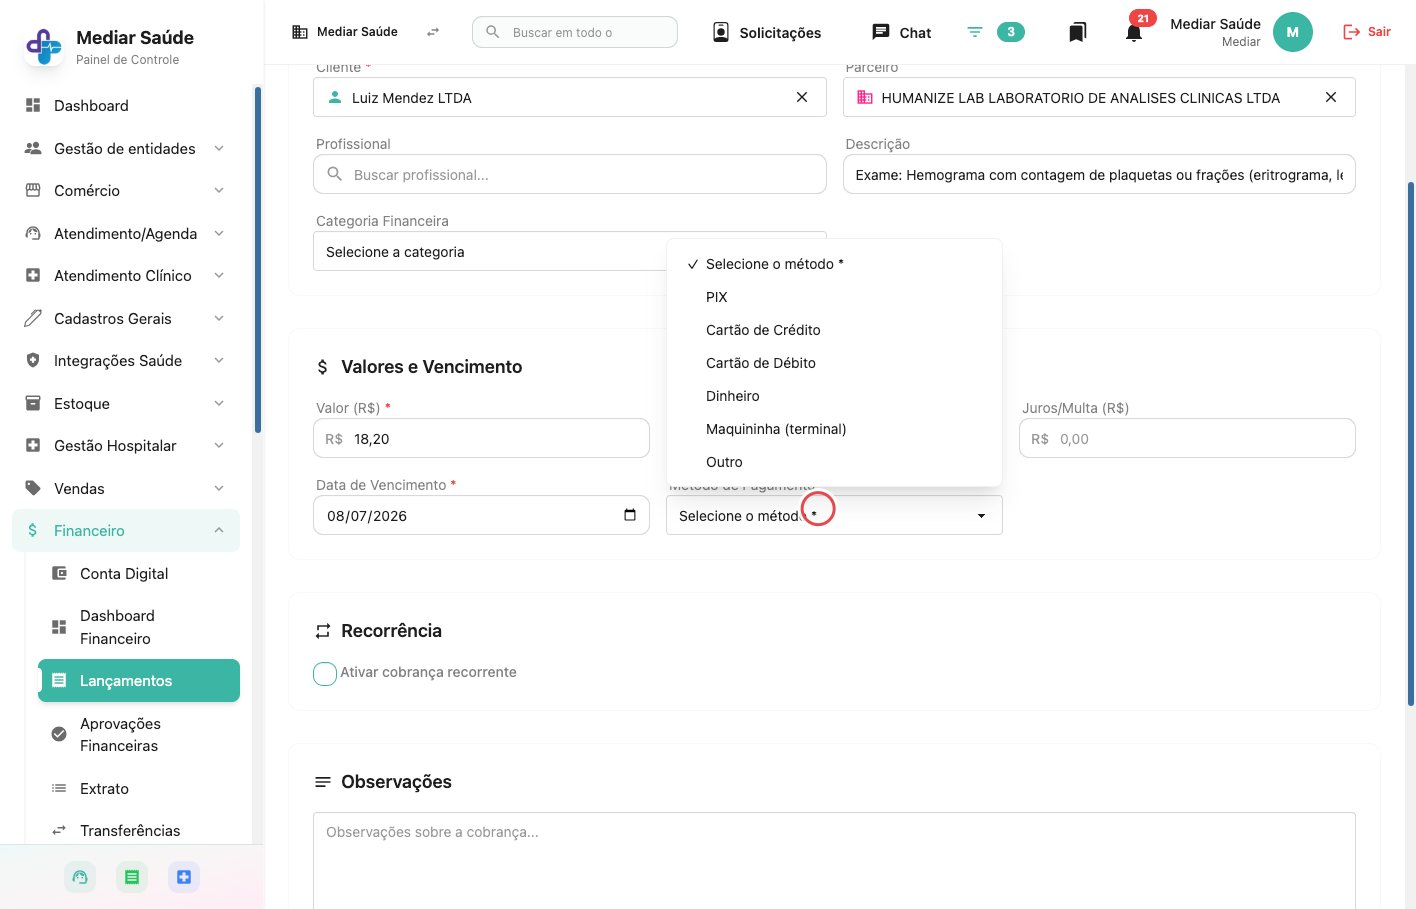Click the green document icon in bottom bar
Viewport: 1416px width, 909px height.
click(x=132, y=877)
